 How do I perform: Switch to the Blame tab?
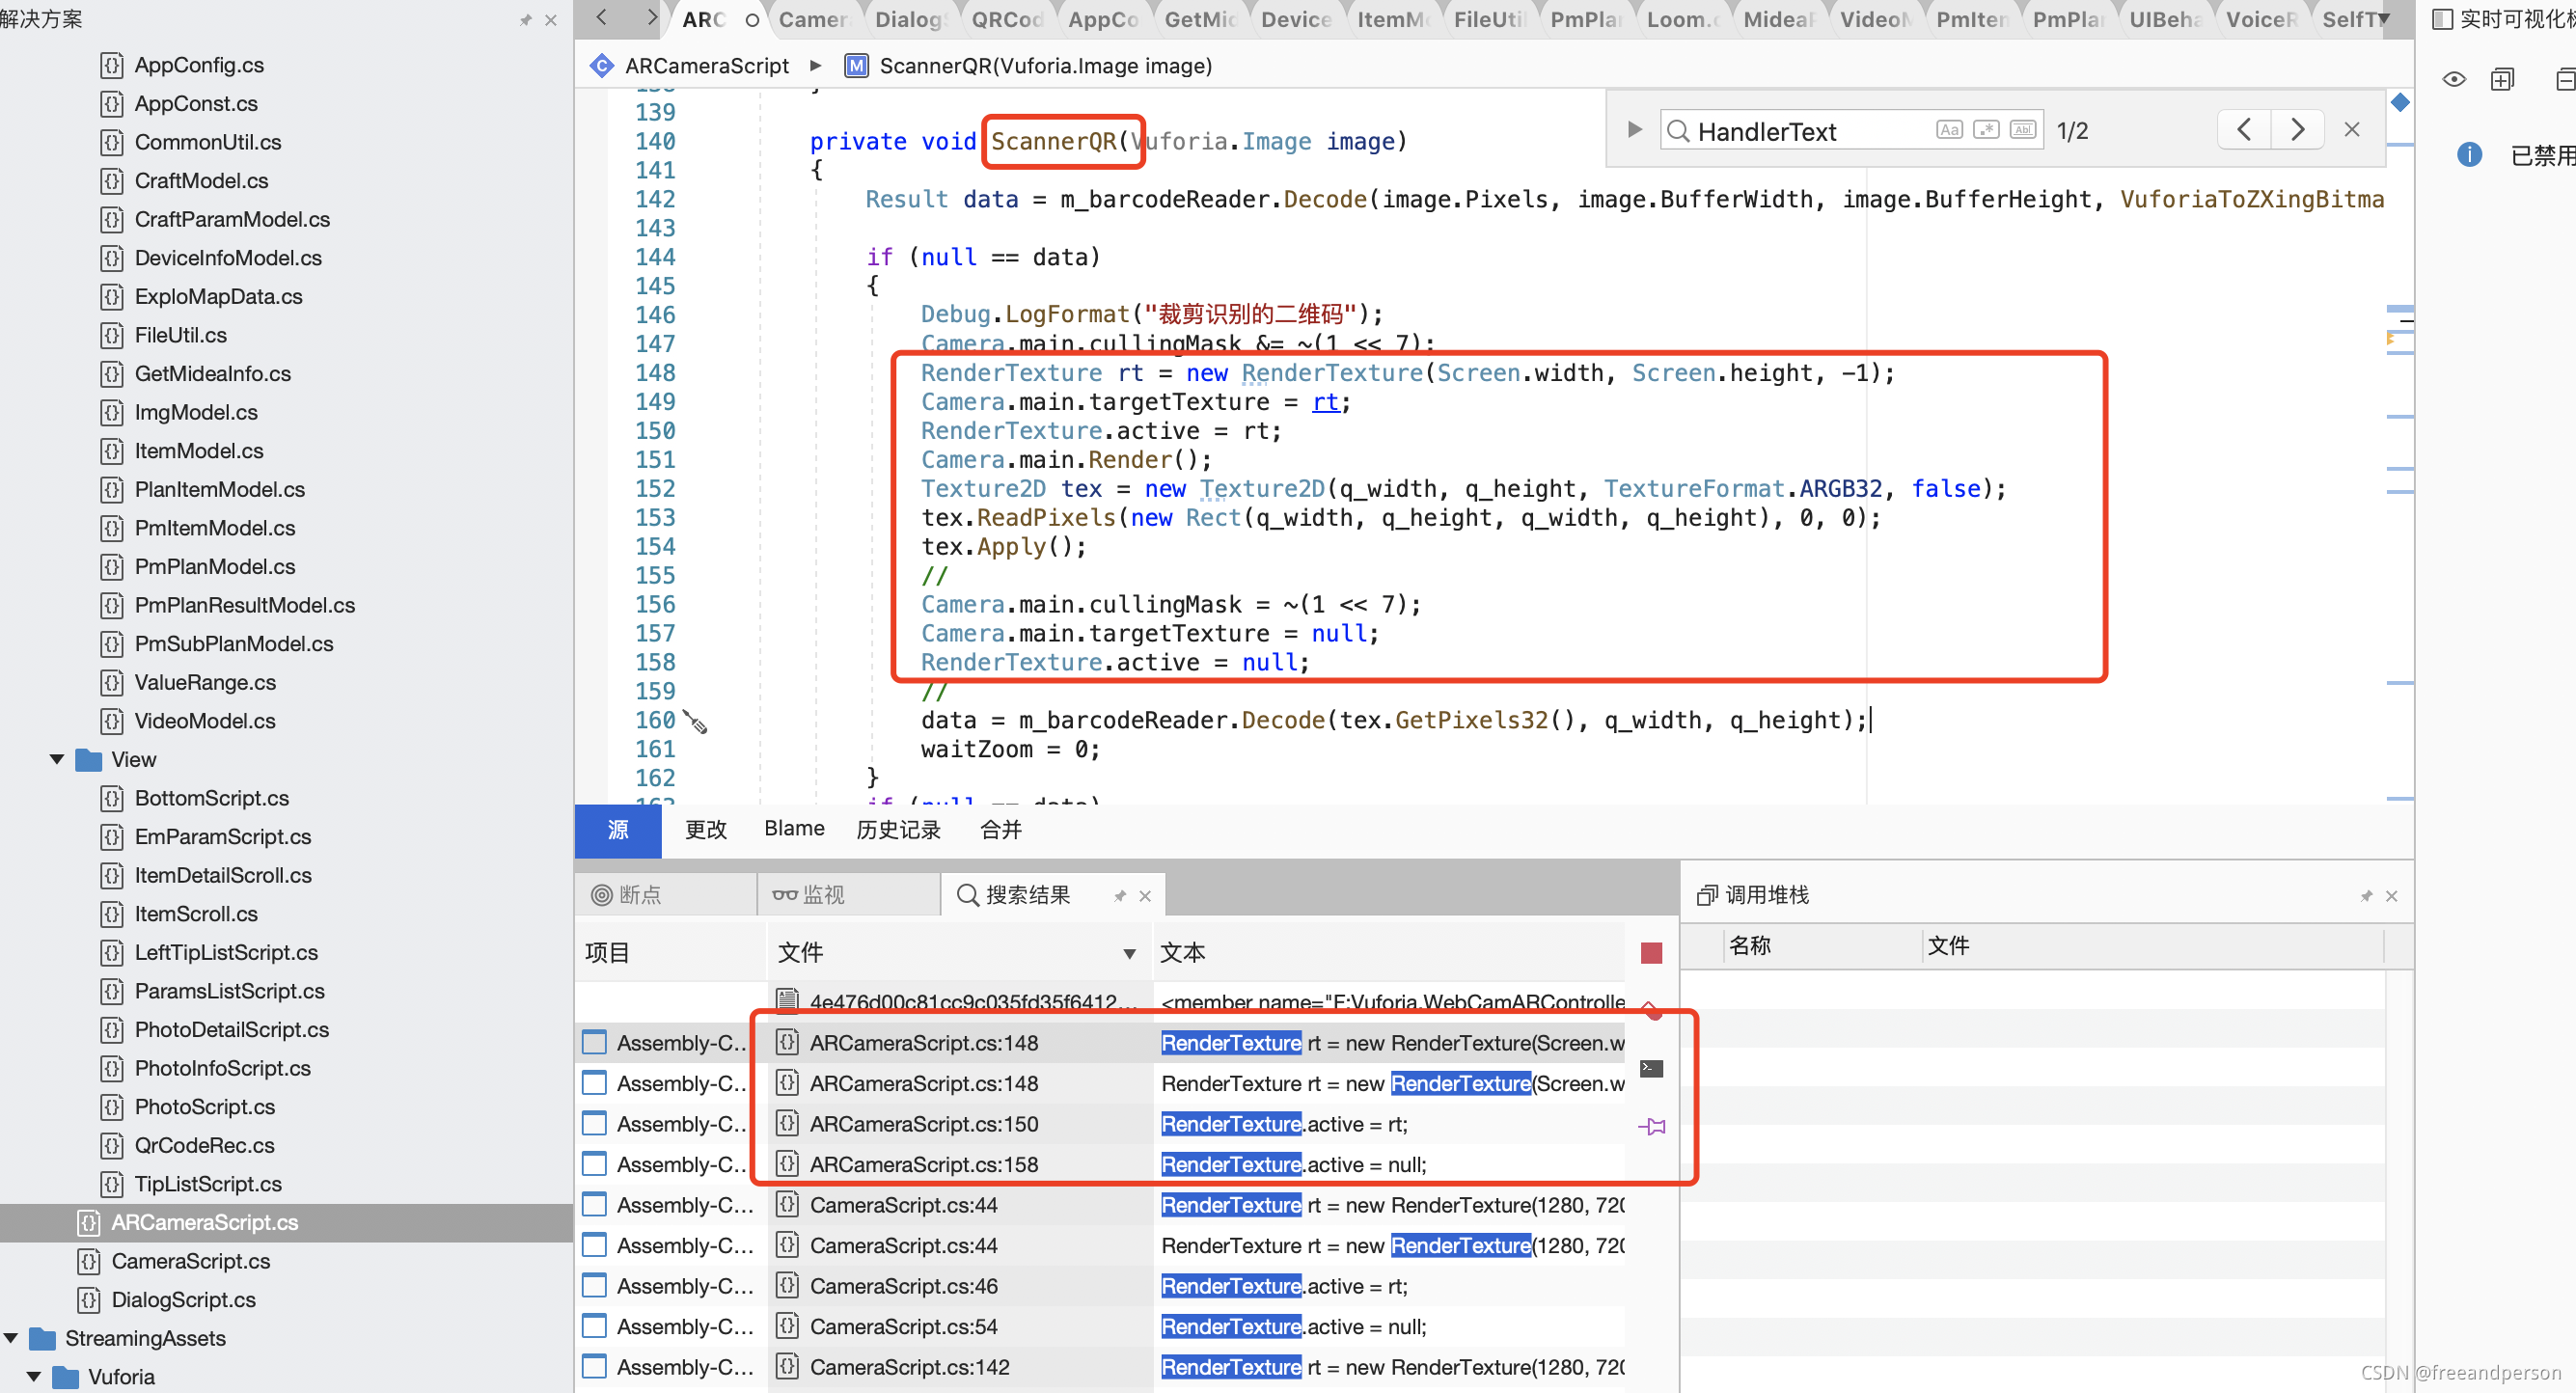794,829
